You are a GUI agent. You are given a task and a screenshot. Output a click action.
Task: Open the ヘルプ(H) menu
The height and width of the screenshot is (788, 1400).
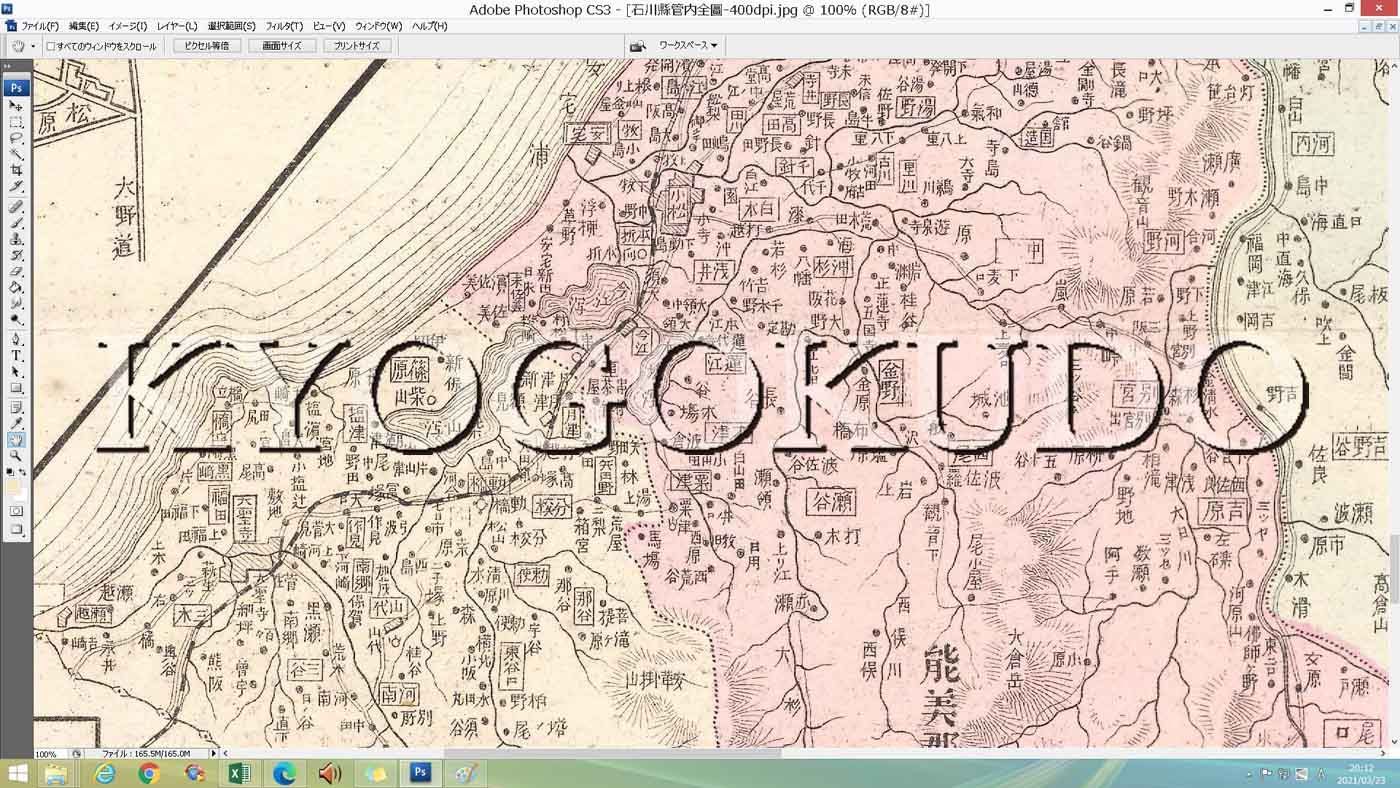click(x=430, y=26)
